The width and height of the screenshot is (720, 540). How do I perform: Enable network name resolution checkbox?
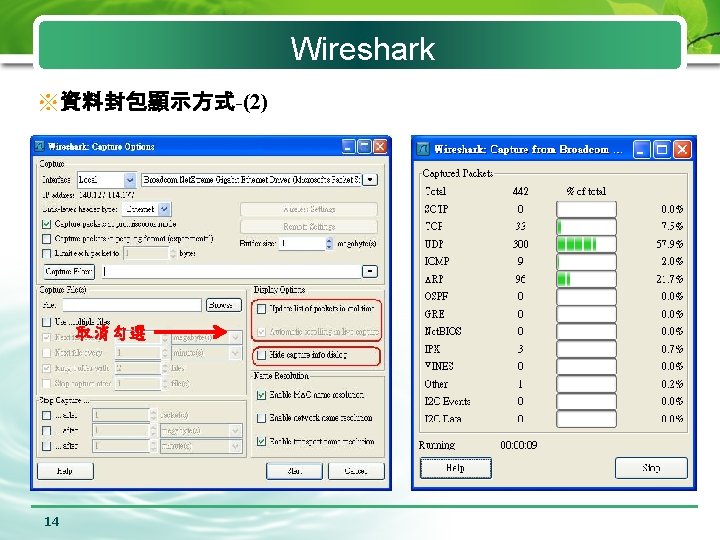pos(261,418)
